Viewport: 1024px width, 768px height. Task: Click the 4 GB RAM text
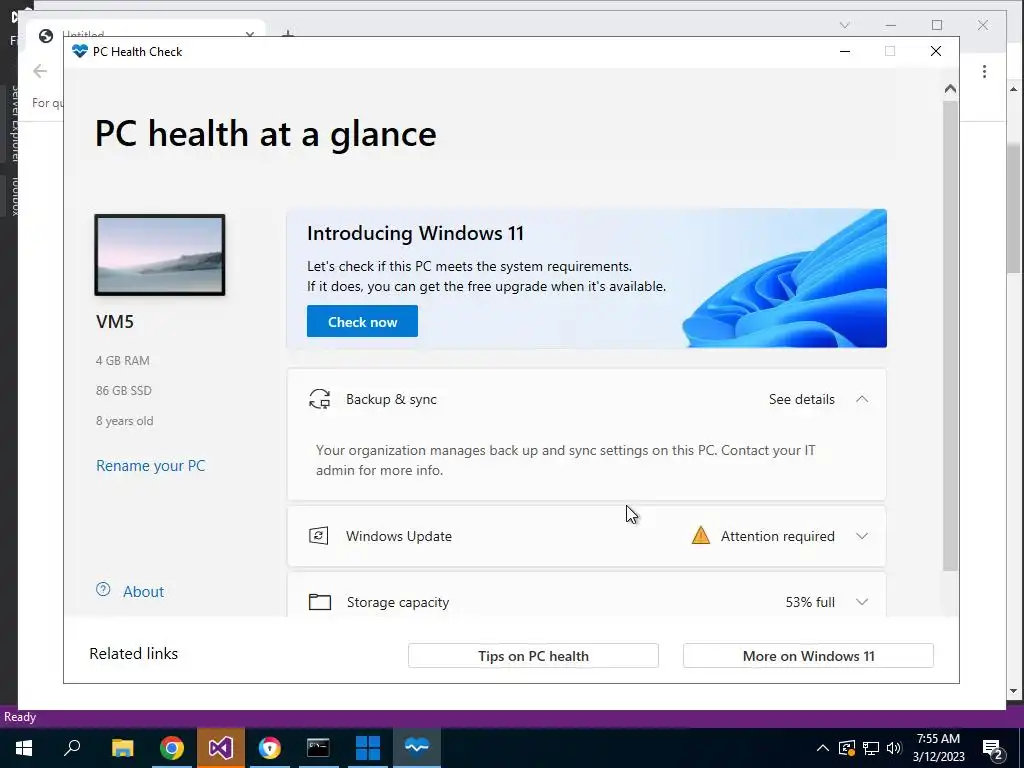pyautogui.click(x=123, y=360)
